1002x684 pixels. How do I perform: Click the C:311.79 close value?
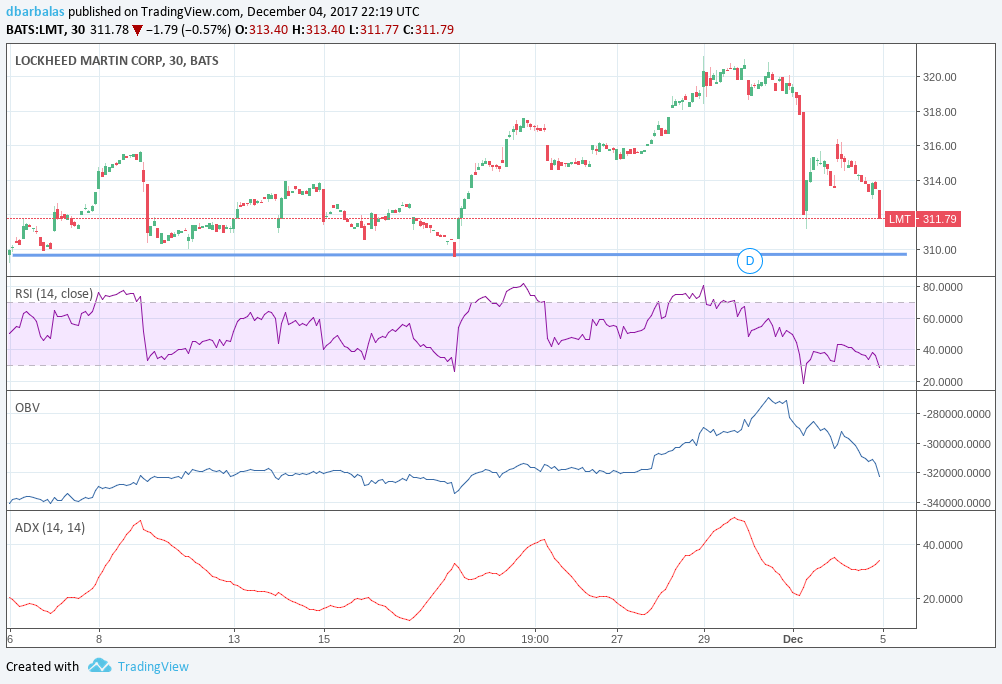point(428,29)
